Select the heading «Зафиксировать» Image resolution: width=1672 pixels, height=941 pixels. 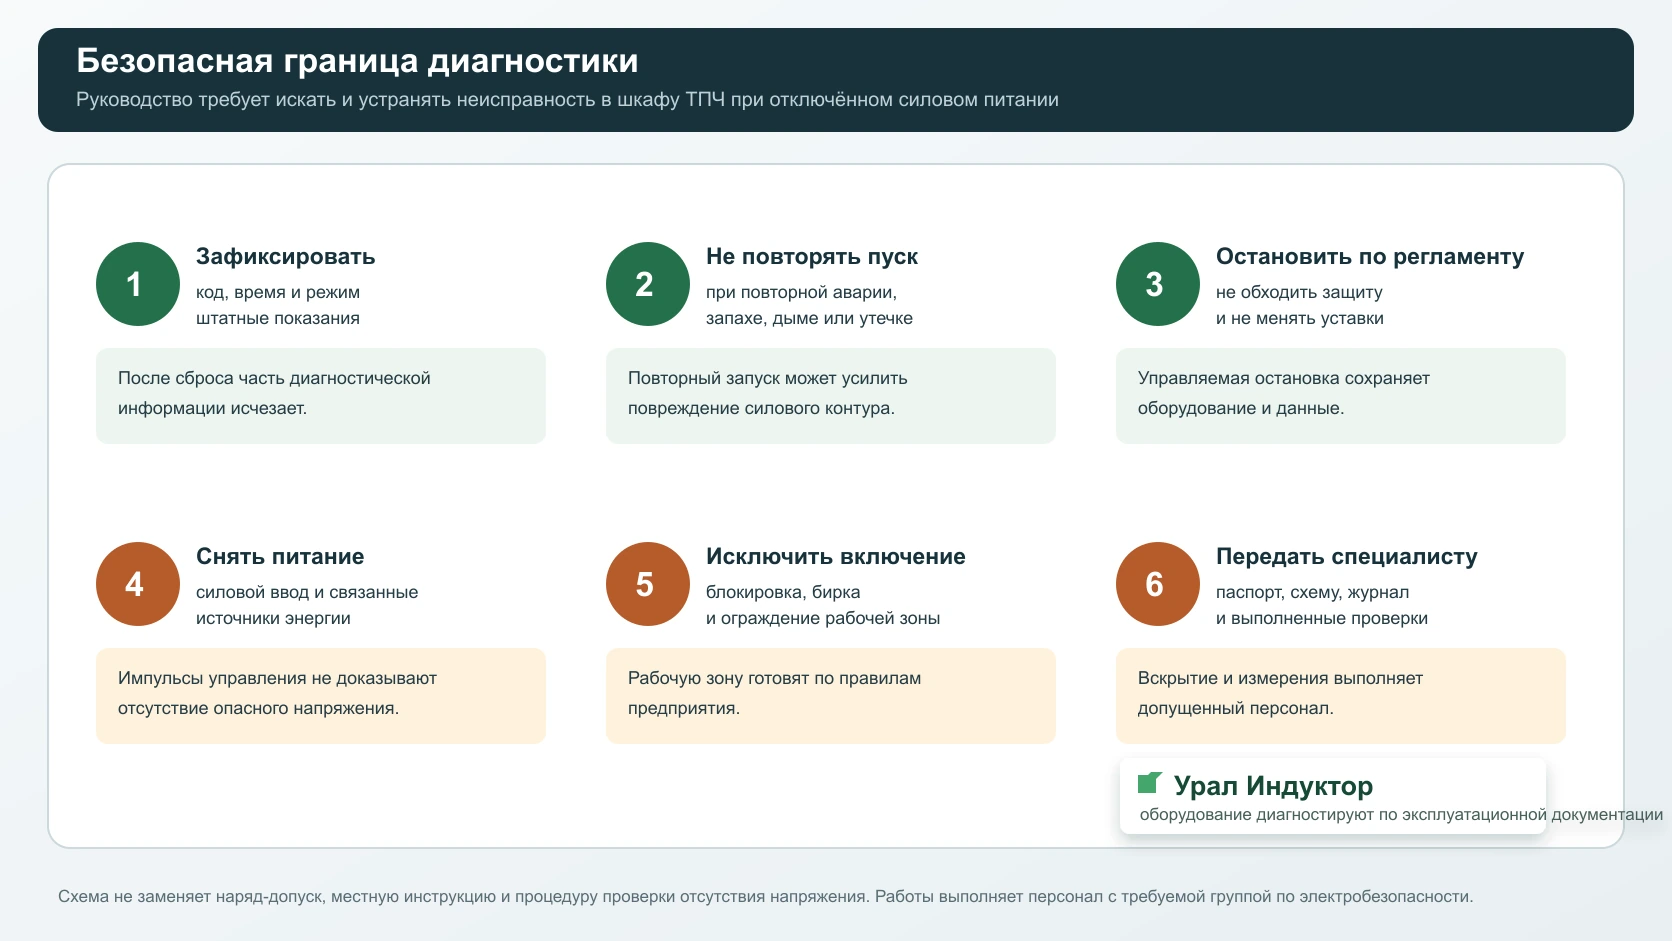click(285, 256)
